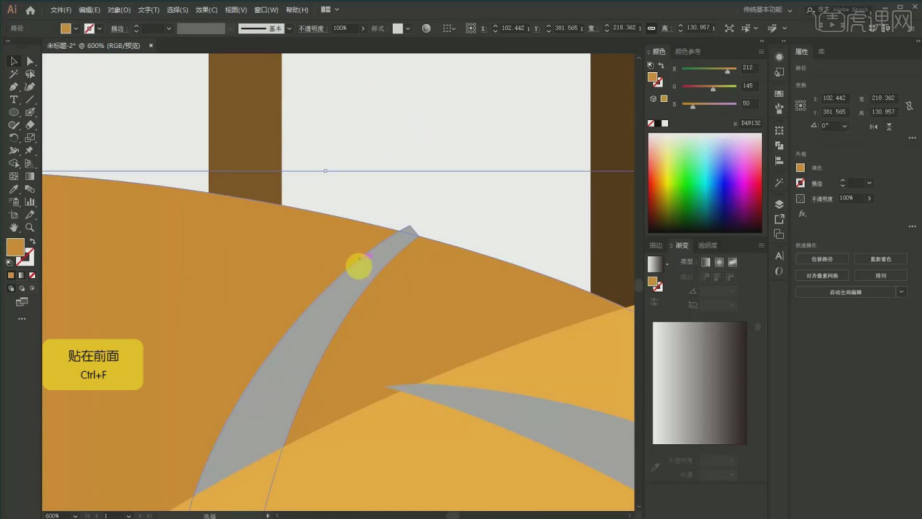The image size is (922, 519).
Task: Expand the rotation angle dropdown in Properties
Action: (845, 126)
